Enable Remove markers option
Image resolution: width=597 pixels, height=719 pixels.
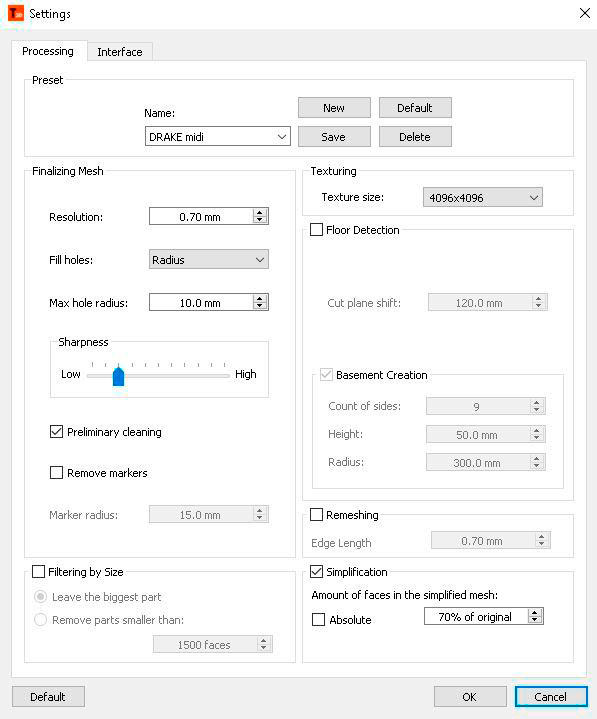(56, 472)
